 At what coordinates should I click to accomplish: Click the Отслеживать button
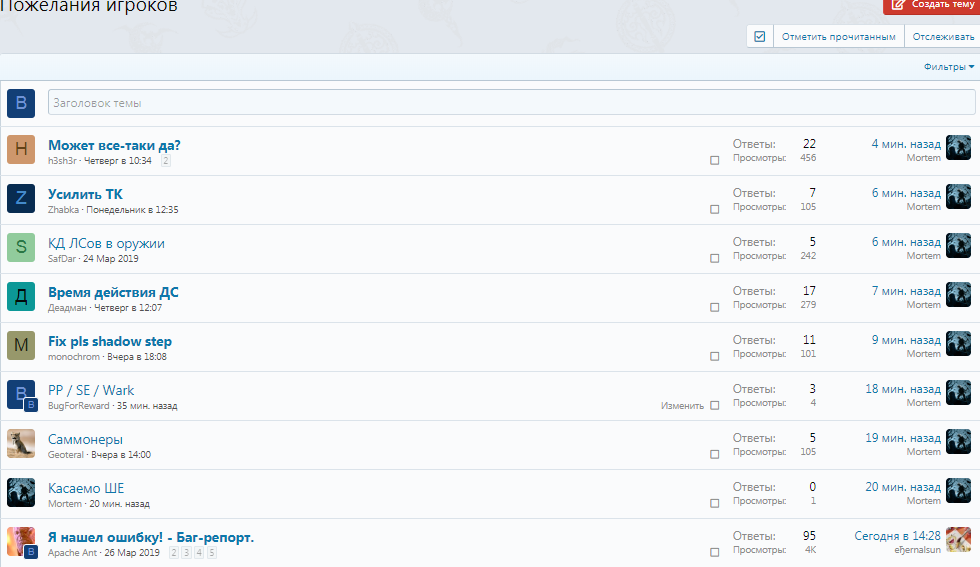click(x=943, y=36)
